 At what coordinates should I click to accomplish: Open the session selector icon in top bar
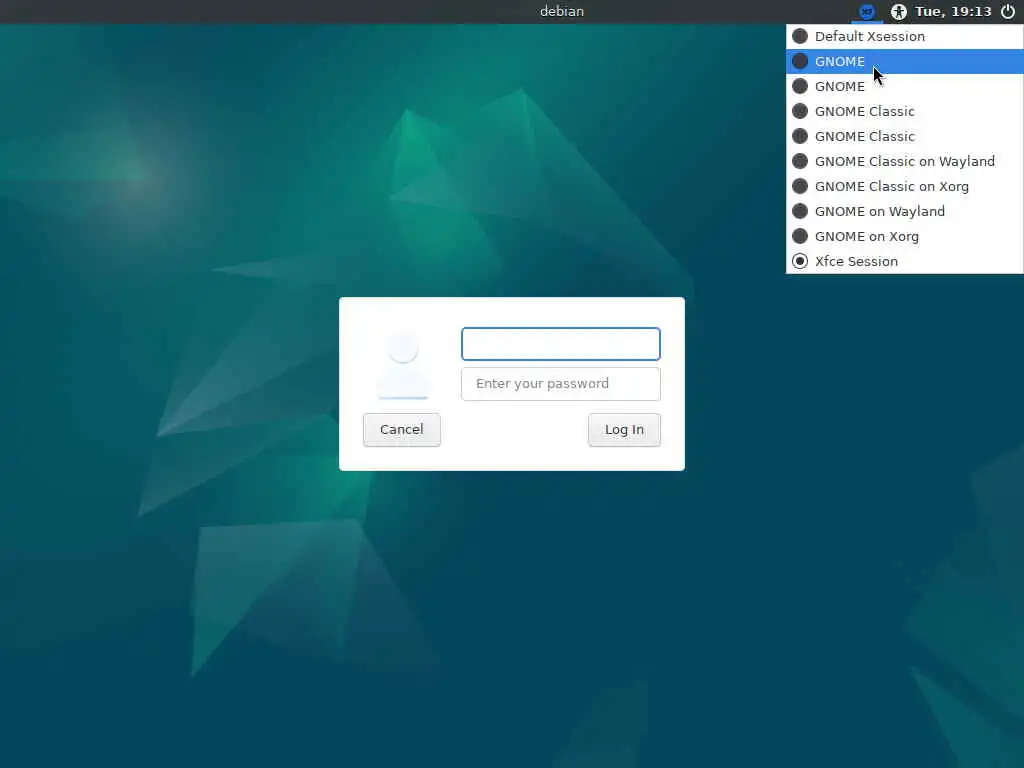pos(867,12)
